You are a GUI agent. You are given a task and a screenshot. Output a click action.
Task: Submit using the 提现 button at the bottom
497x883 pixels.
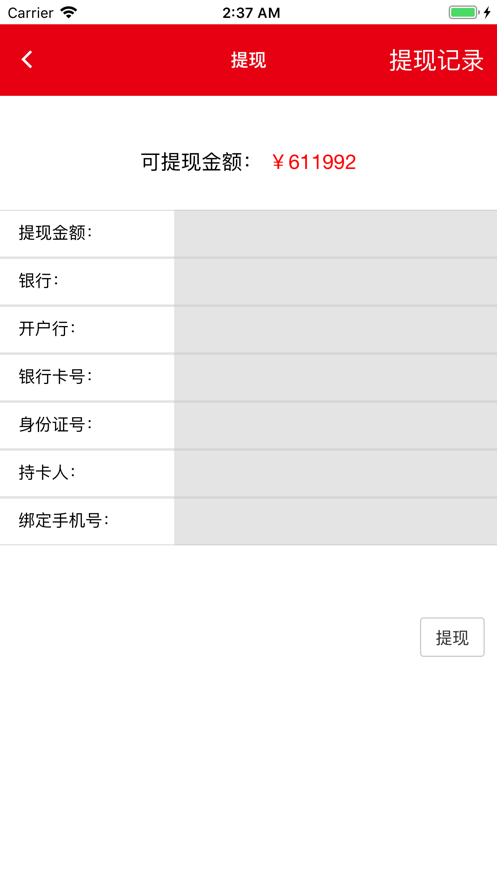pos(452,637)
